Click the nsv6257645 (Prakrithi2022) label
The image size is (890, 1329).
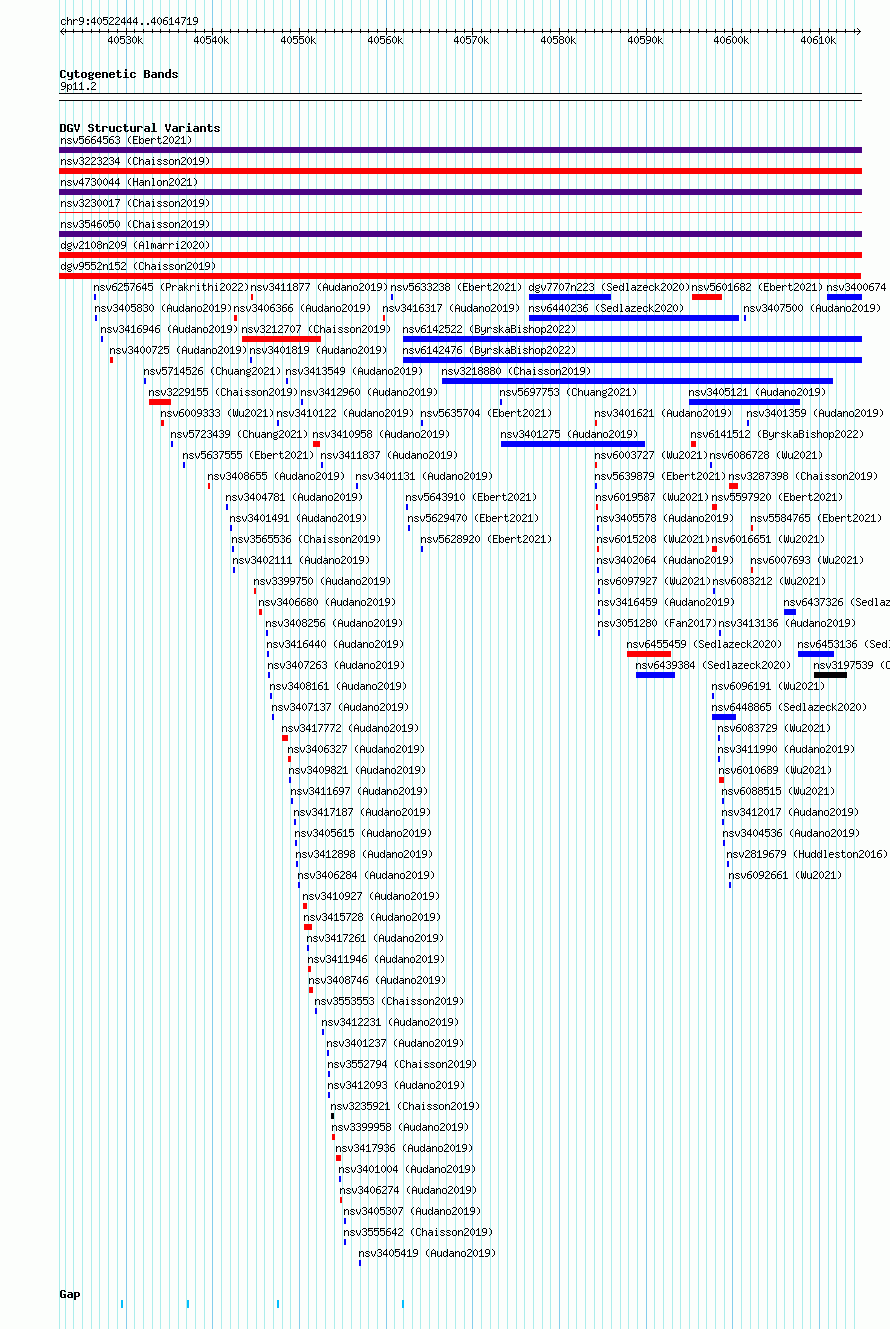click(x=171, y=288)
